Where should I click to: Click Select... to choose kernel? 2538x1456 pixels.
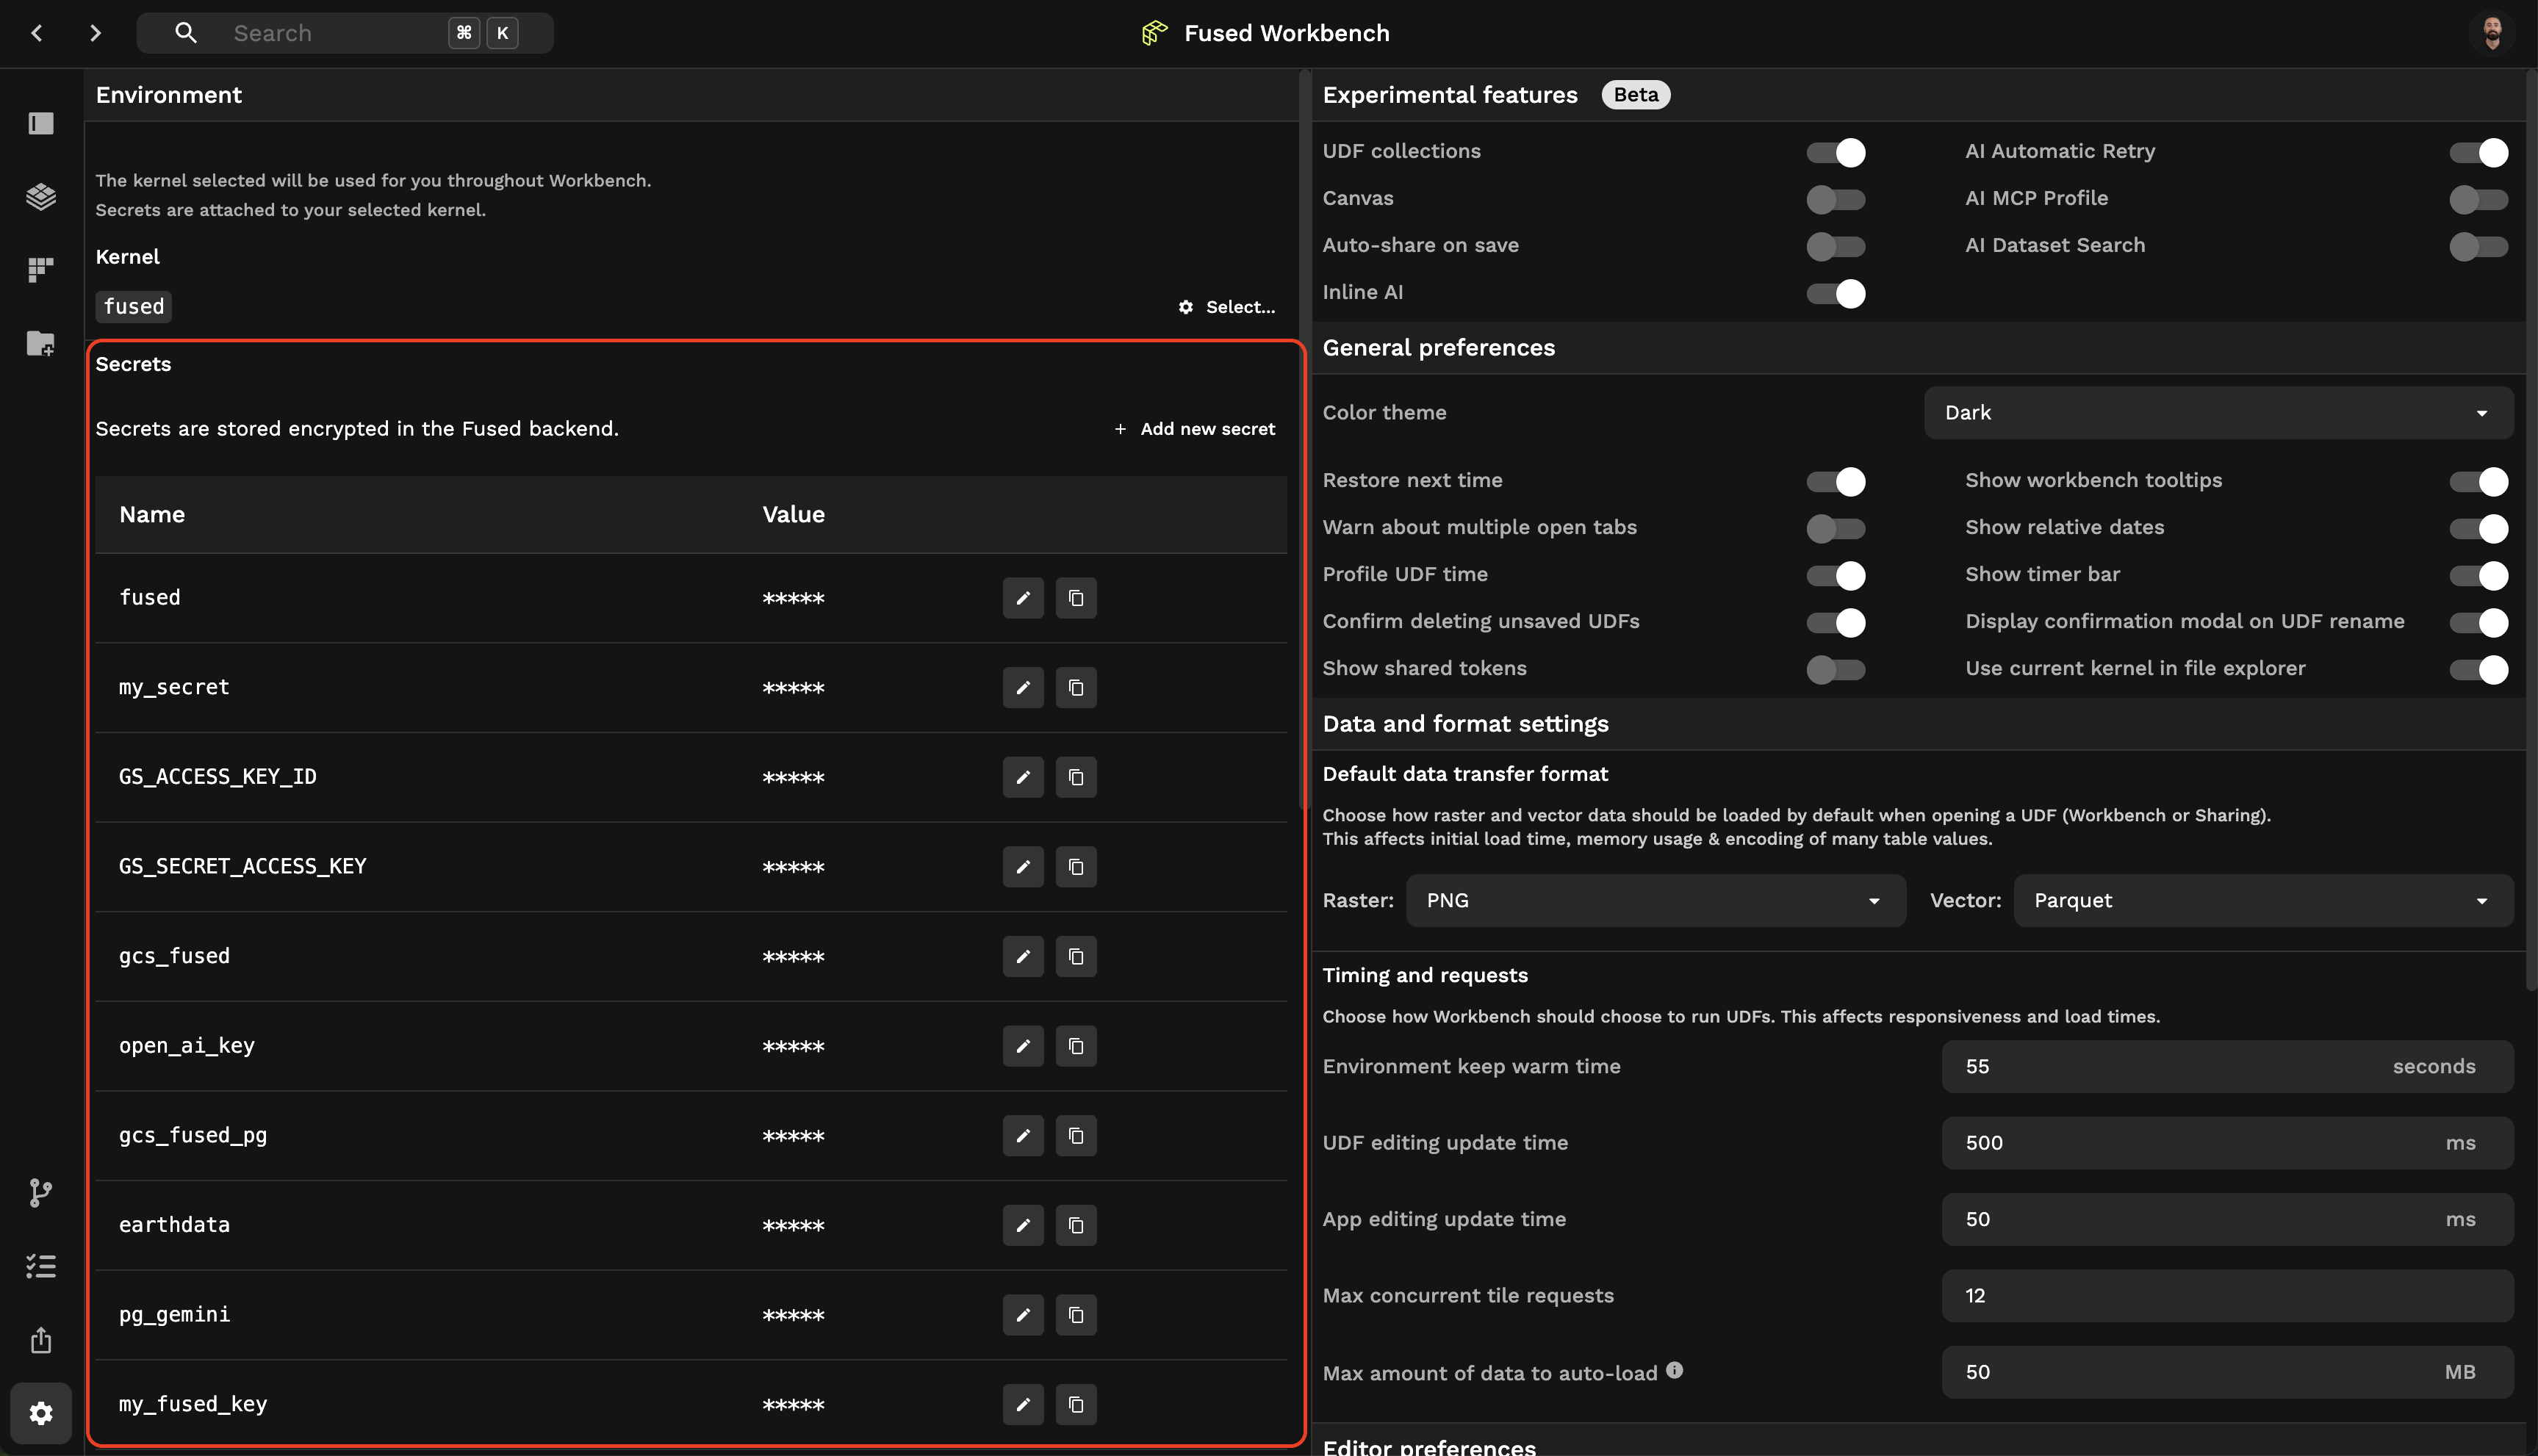coord(1227,307)
